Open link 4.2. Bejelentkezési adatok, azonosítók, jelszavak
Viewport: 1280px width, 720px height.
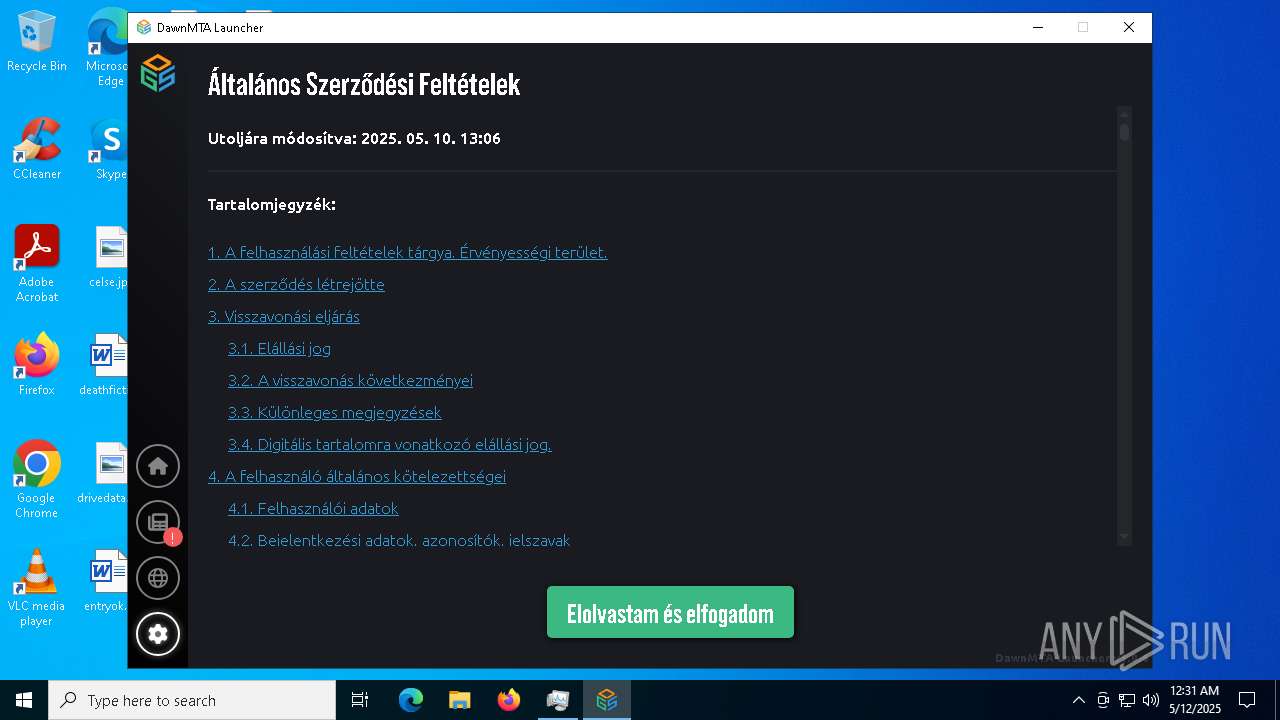(399, 540)
